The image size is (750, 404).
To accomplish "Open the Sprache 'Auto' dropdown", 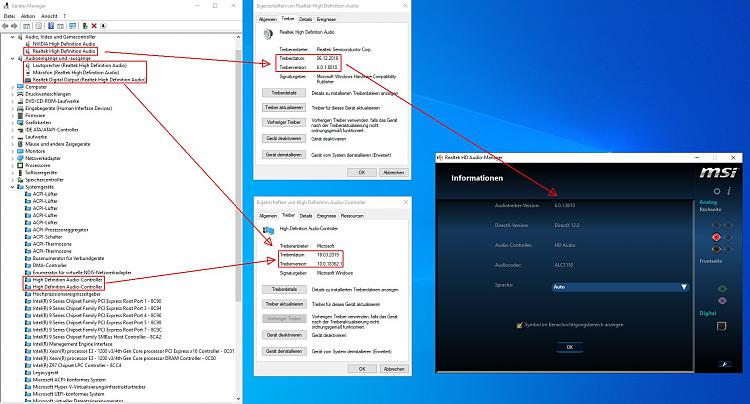I will (620, 287).
